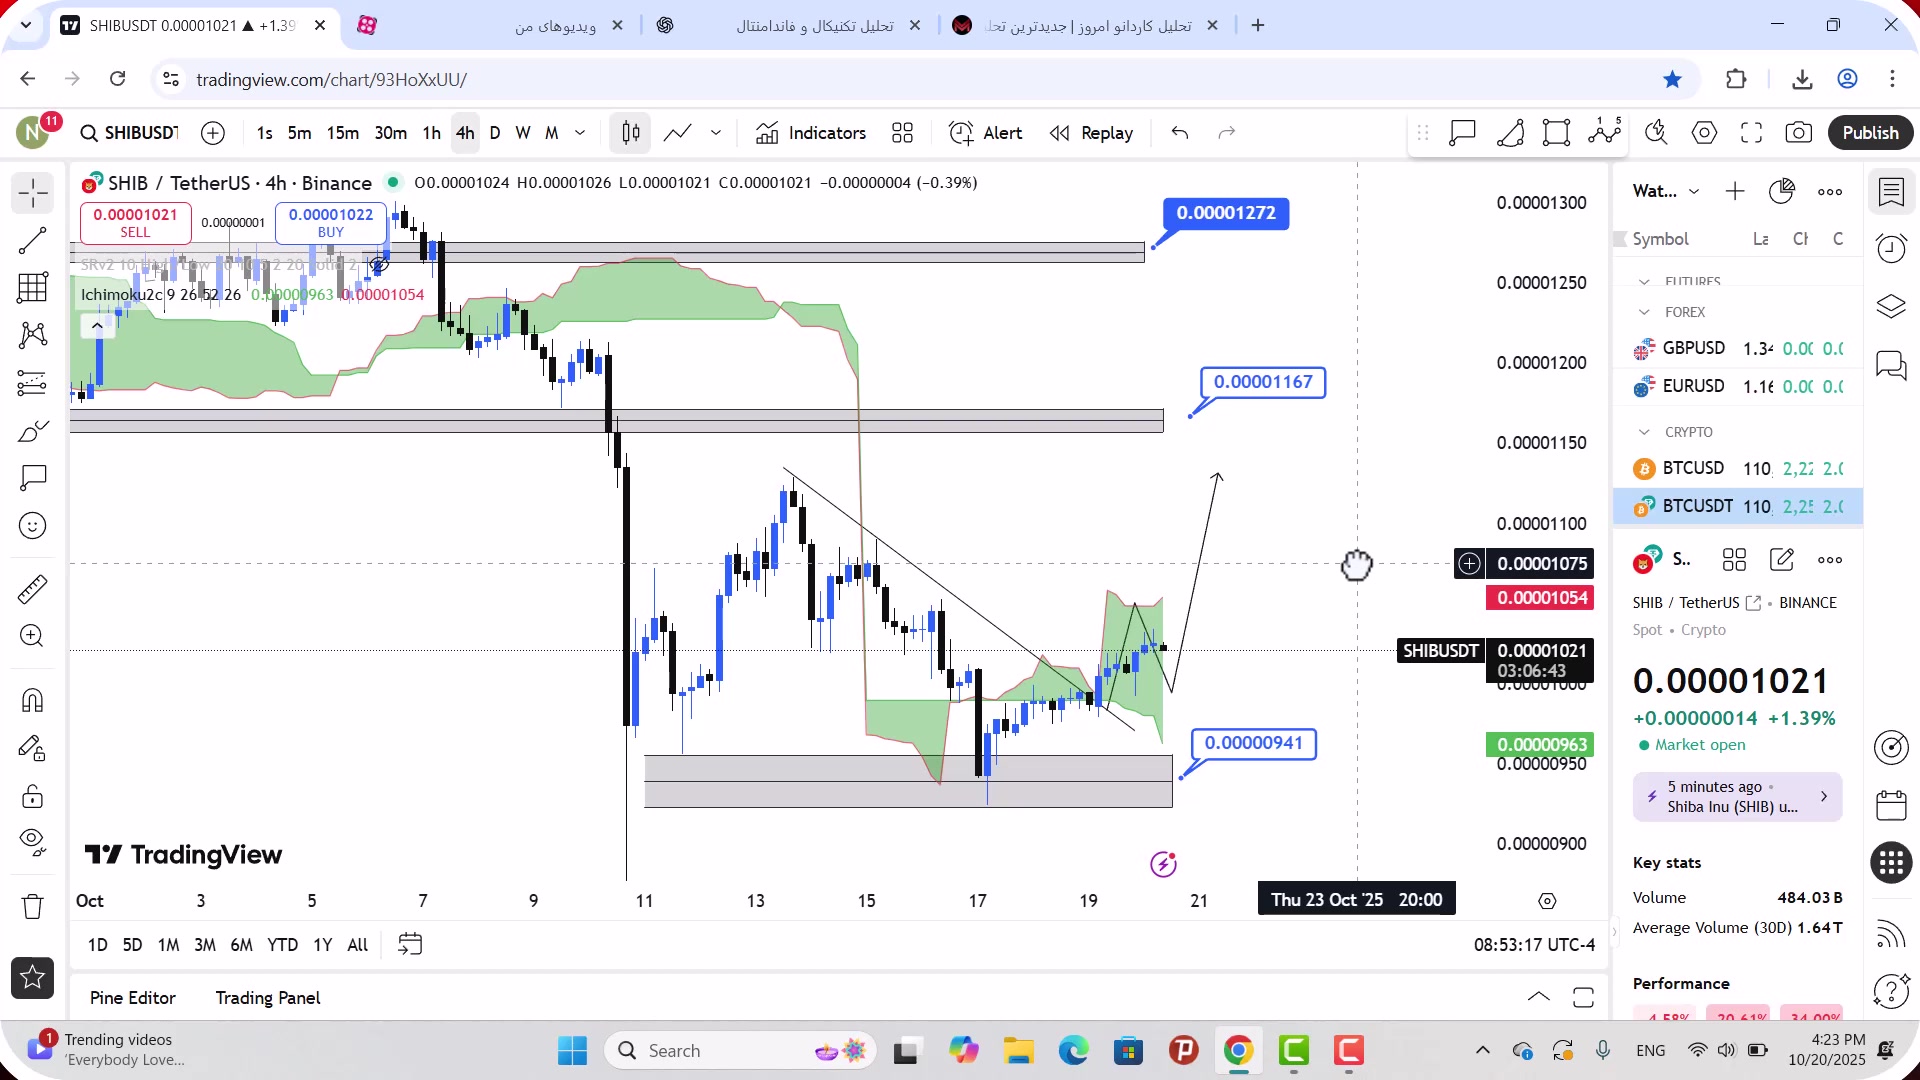The width and height of the screenshot is (1920, 1080).
Task: Select the ruler measure tool
Action: tap(32, 589)
